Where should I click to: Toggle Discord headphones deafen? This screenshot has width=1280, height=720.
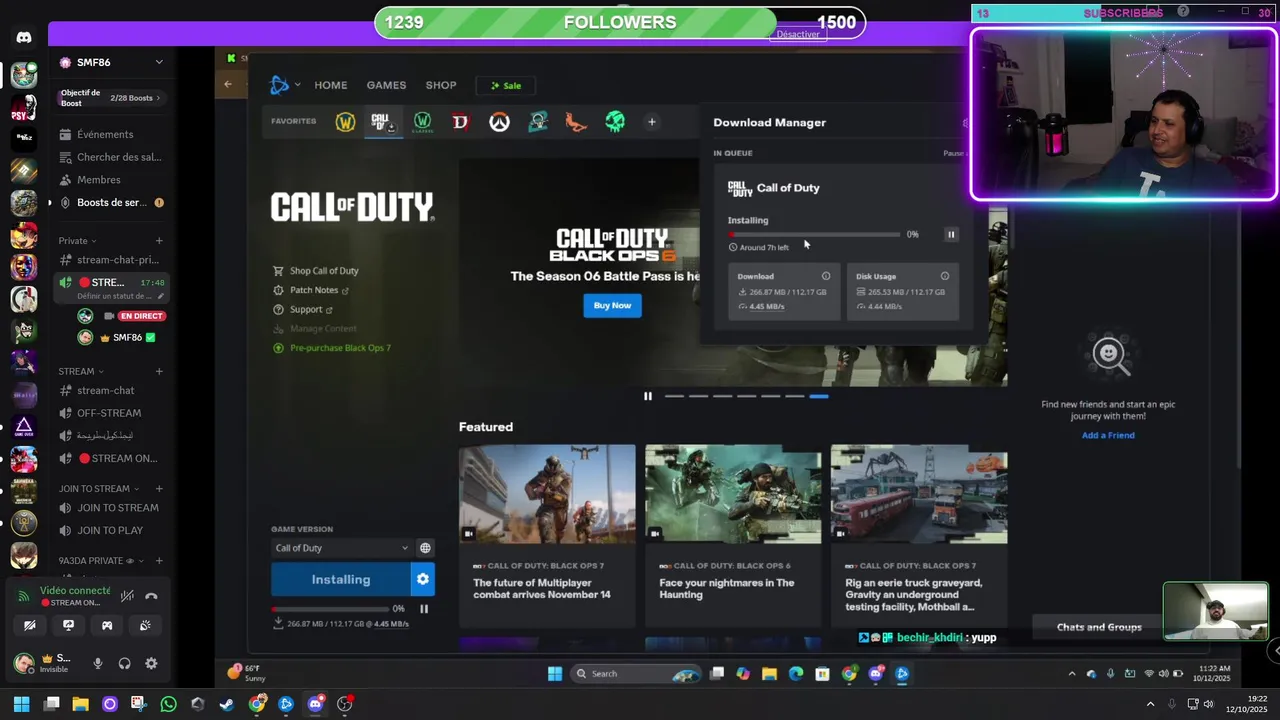[125, 663]
